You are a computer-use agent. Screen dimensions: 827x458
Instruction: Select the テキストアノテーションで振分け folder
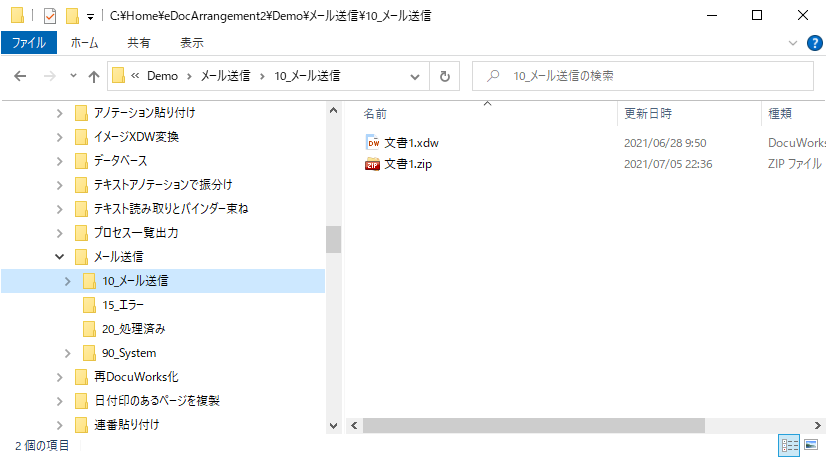pyautogui.click(x=163, y=185)
